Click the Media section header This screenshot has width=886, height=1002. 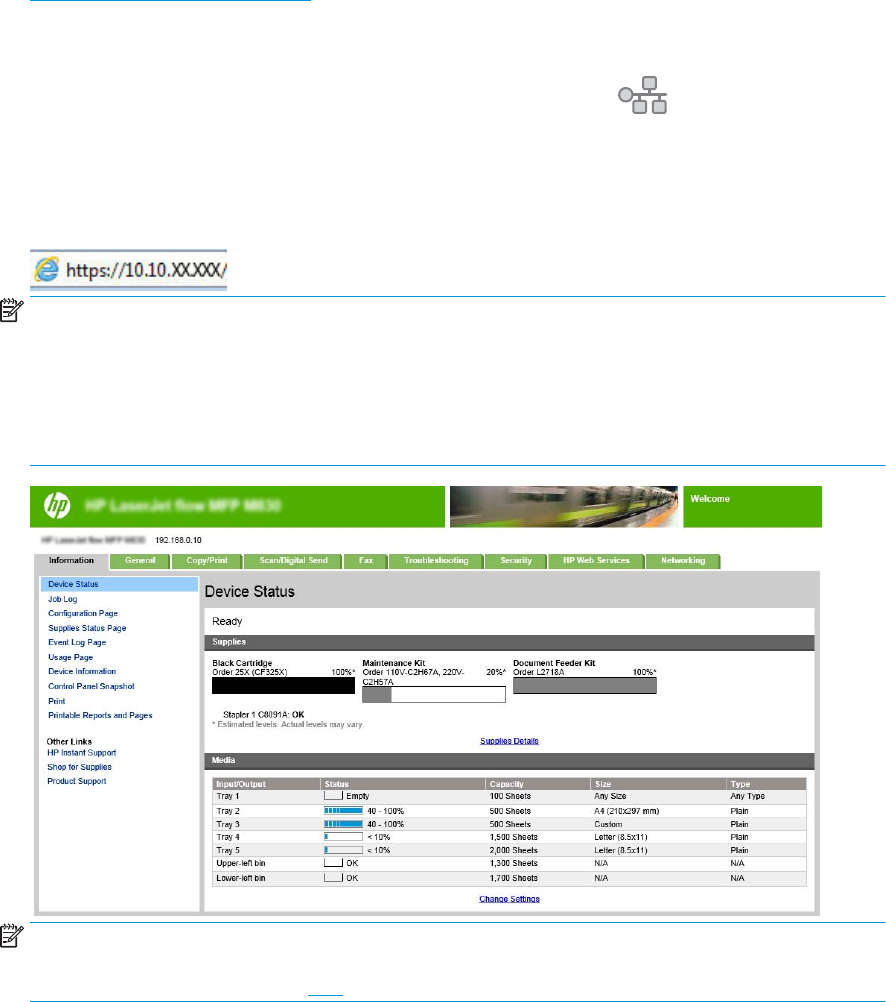point(509,761)
